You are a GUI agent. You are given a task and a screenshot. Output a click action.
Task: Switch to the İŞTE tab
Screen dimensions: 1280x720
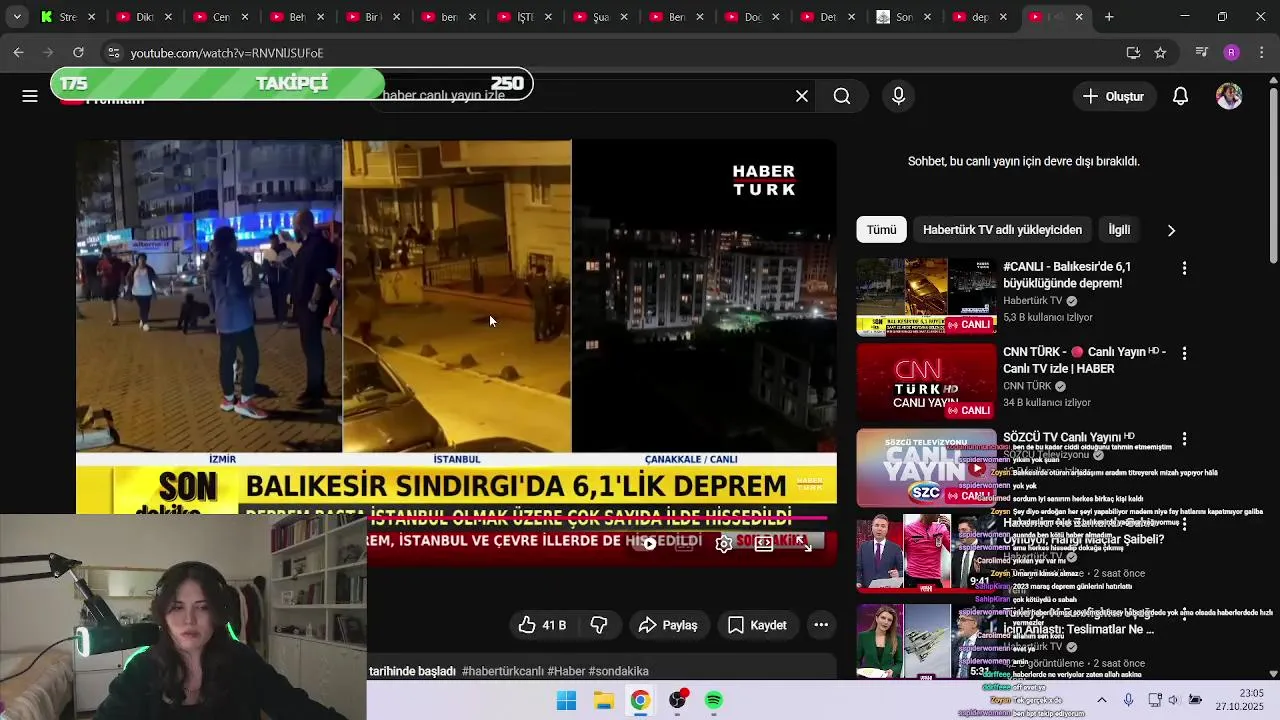(524, 17)
